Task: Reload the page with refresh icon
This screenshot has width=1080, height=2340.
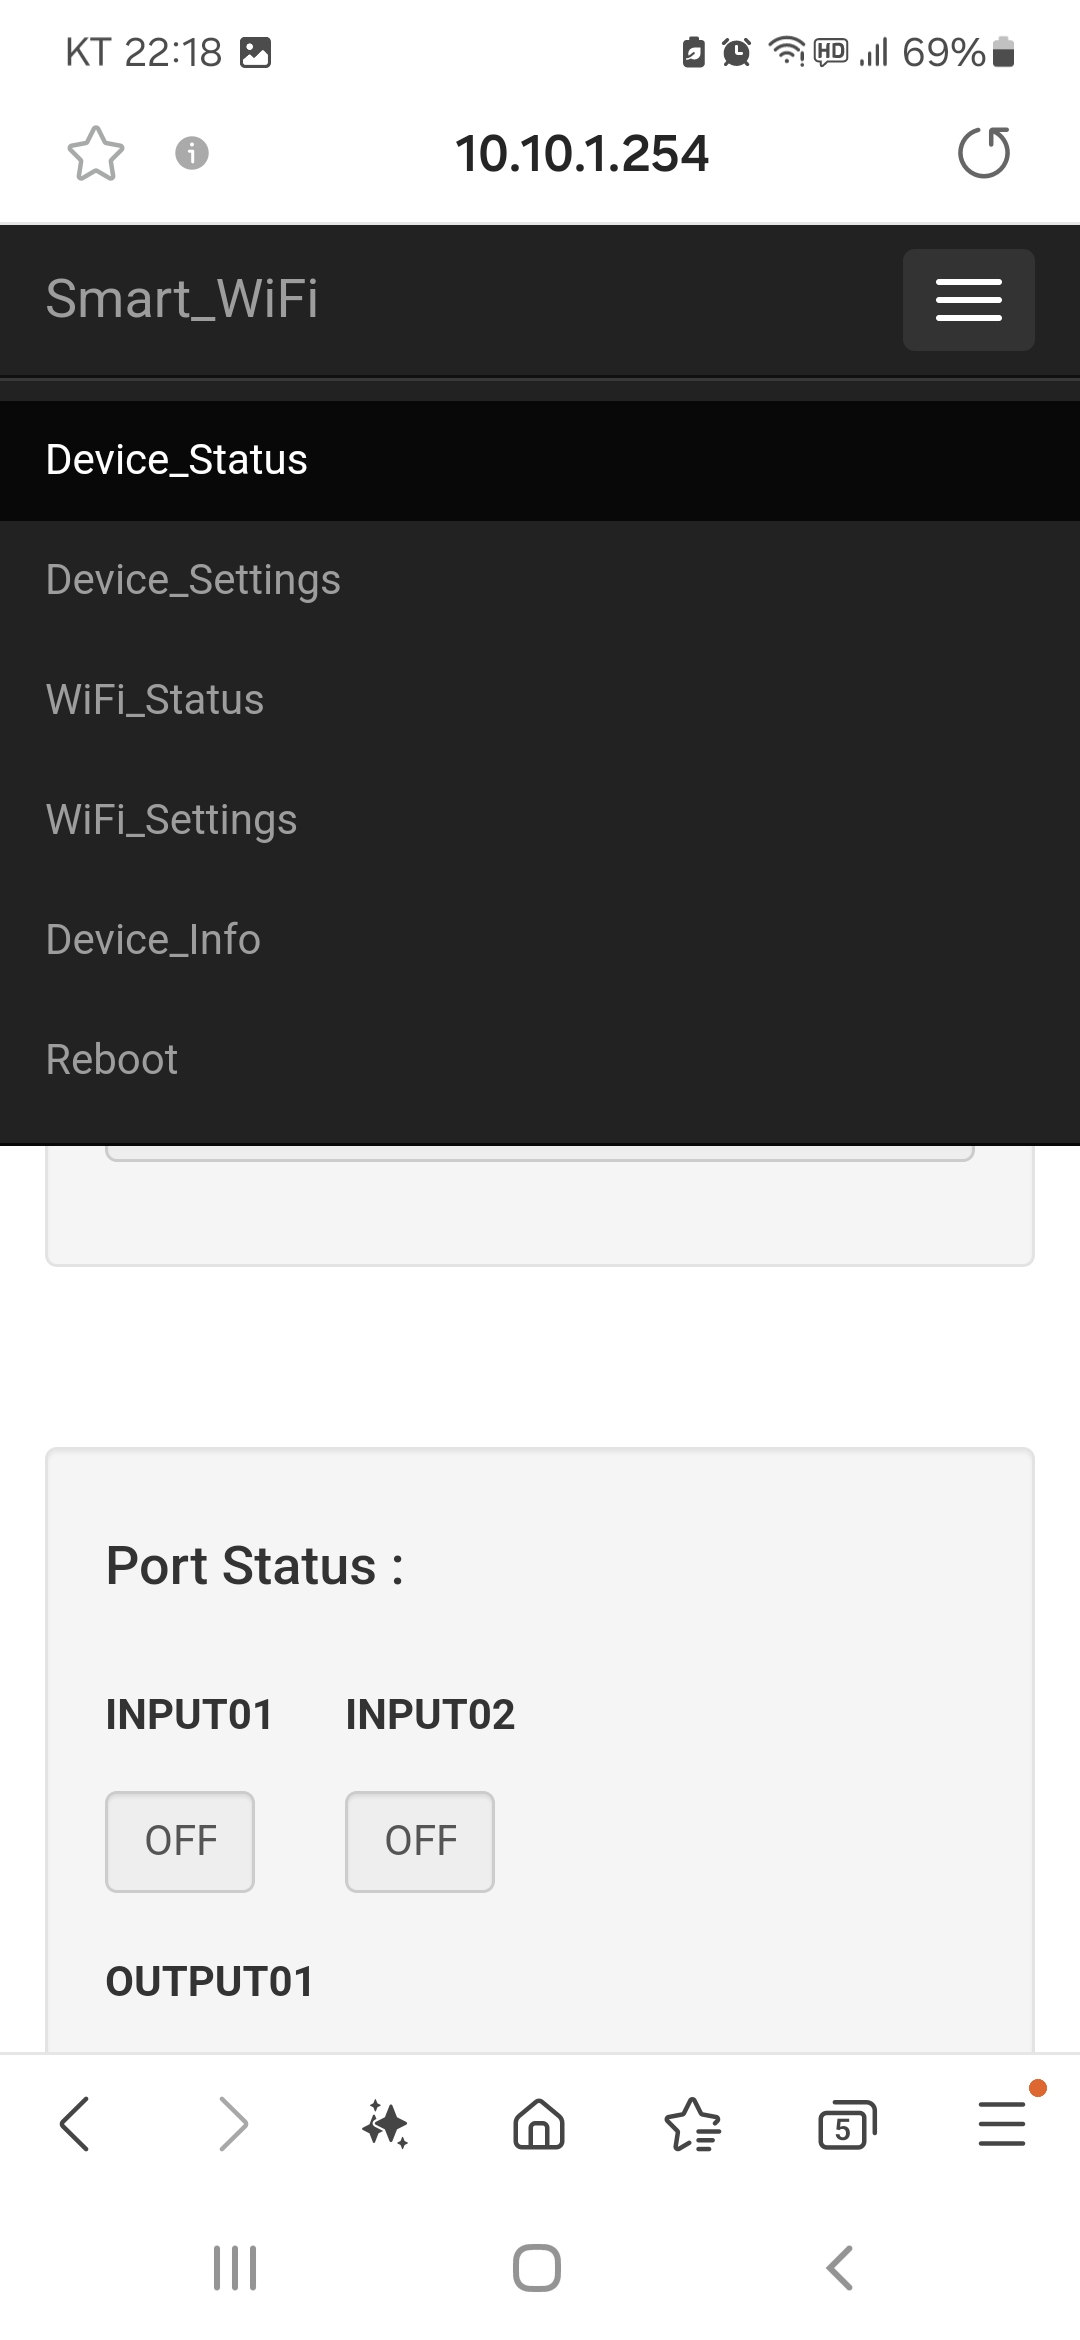Action: point(984,153)
